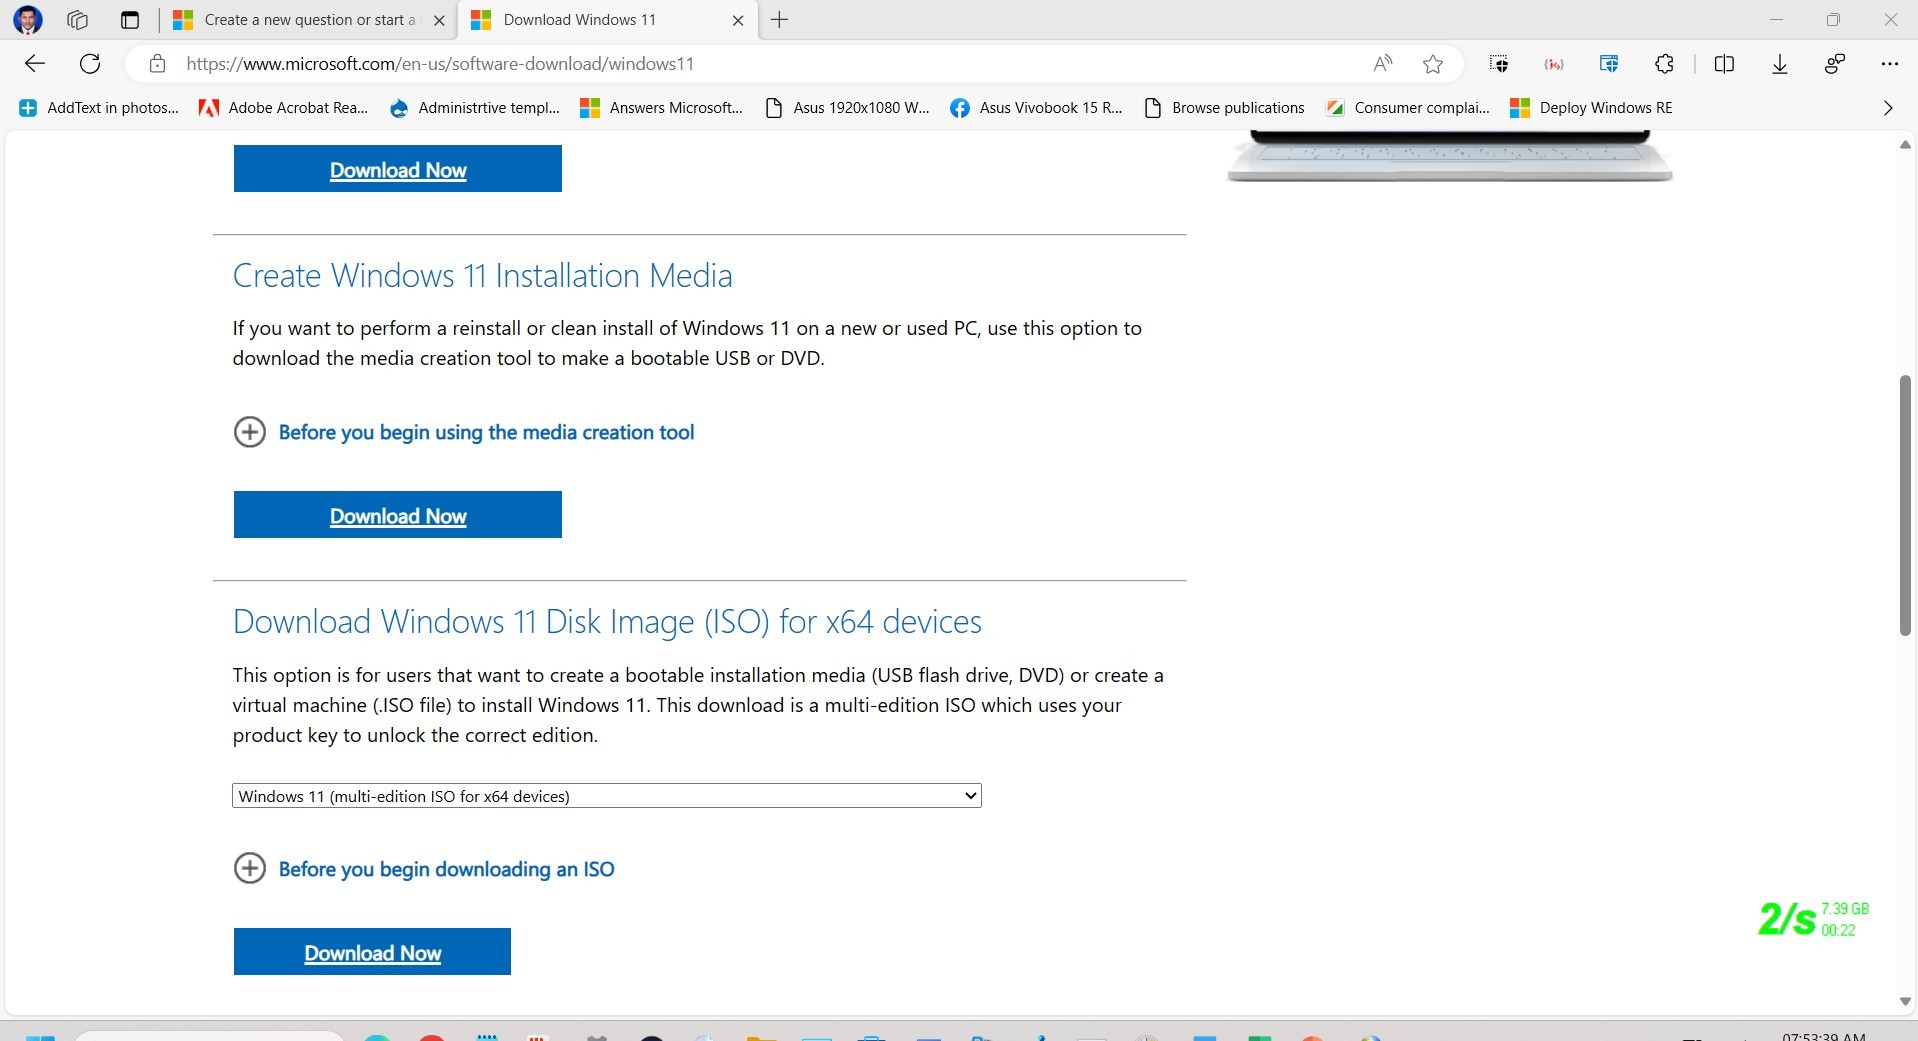Open the tab actions menu icon
1918x1041 pixels.
click(x=129, y=20)
